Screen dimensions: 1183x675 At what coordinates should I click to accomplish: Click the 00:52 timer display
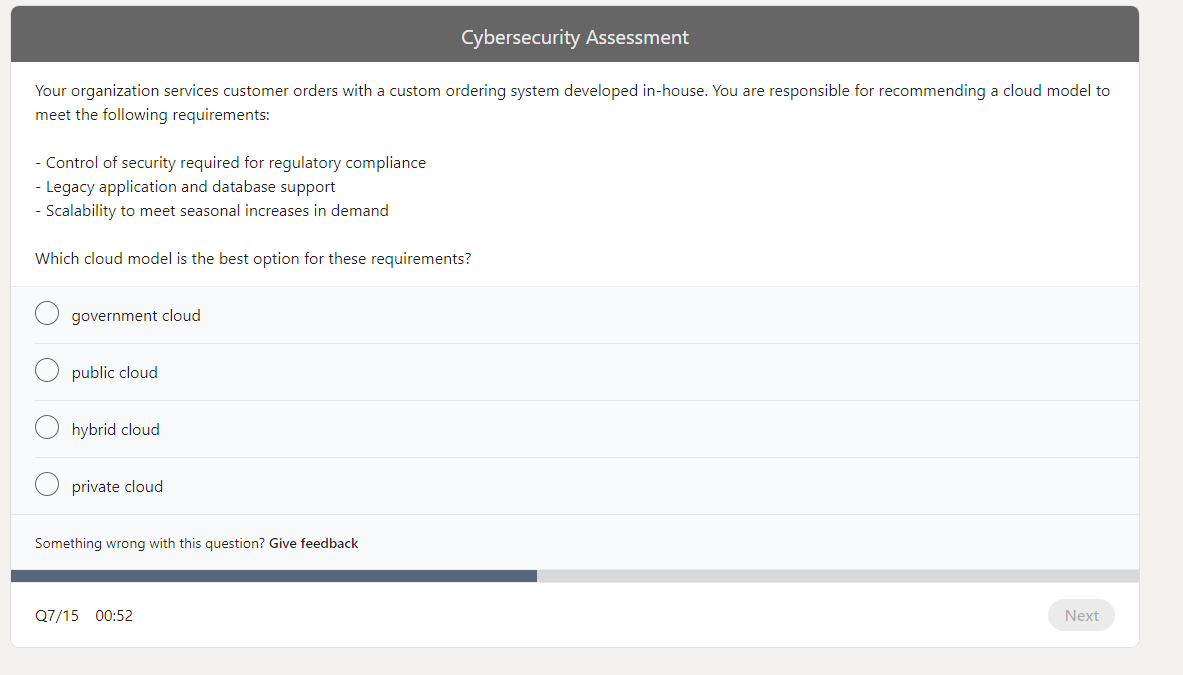(x=113, y=615)
